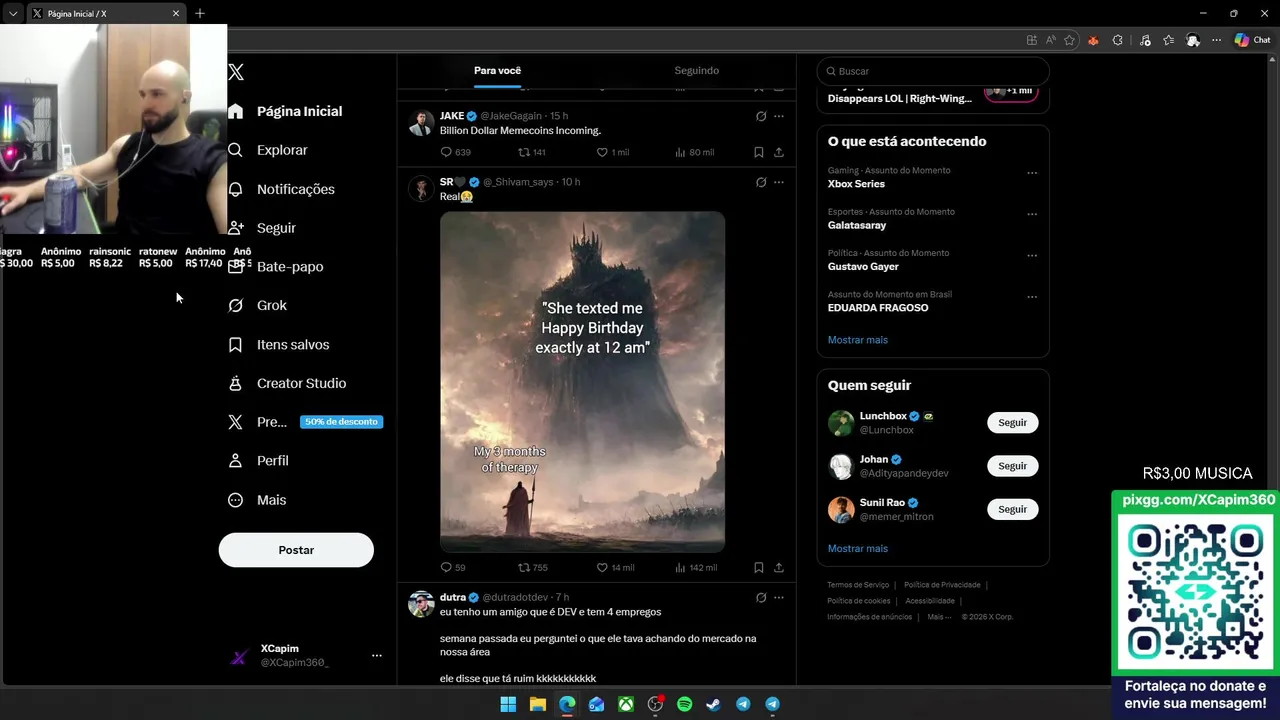Image resolution: width=1280 pixels, height=720 pixels.
Task: View analytics of SR's post (142 mil)
Action: (x=696, y=567)
